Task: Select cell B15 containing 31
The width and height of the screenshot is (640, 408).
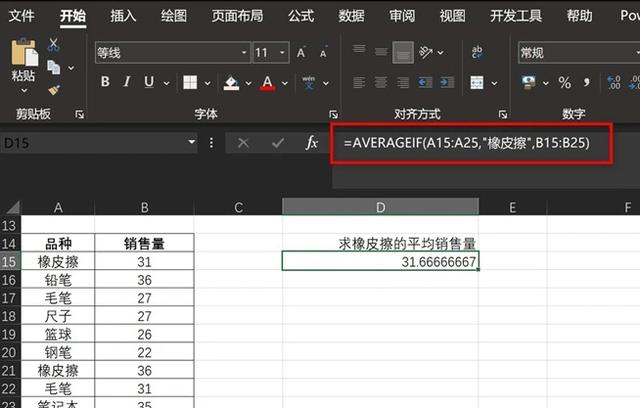Action: (x=144, y=261)
